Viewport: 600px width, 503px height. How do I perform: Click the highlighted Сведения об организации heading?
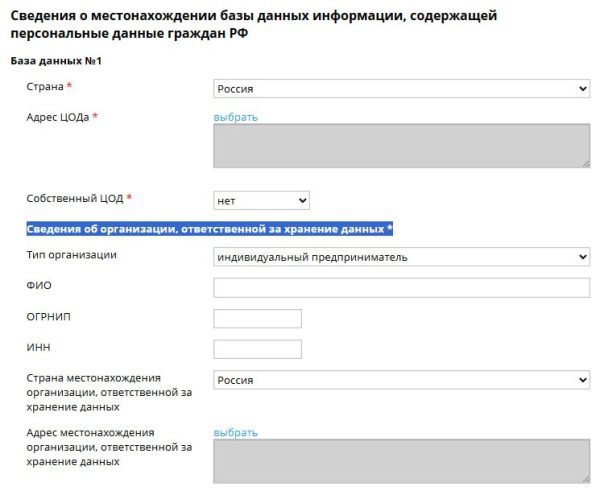209,229
